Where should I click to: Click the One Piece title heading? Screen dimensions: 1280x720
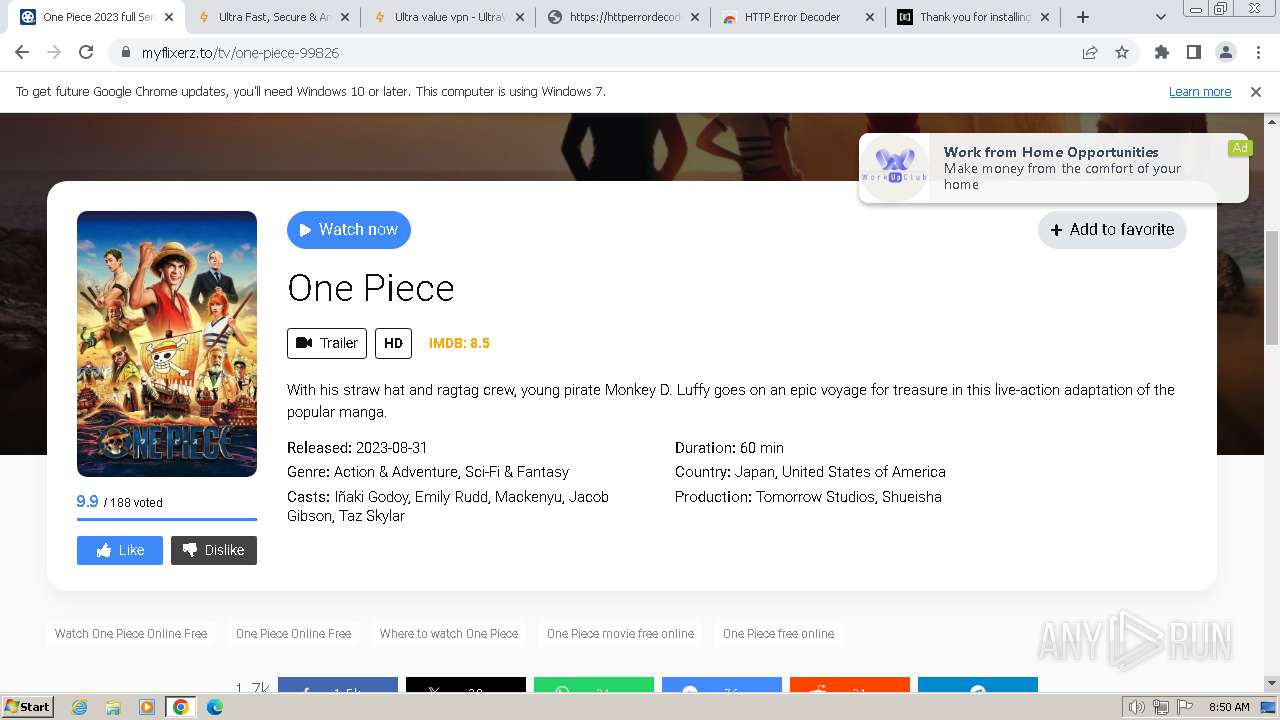(x=371, y=288)
